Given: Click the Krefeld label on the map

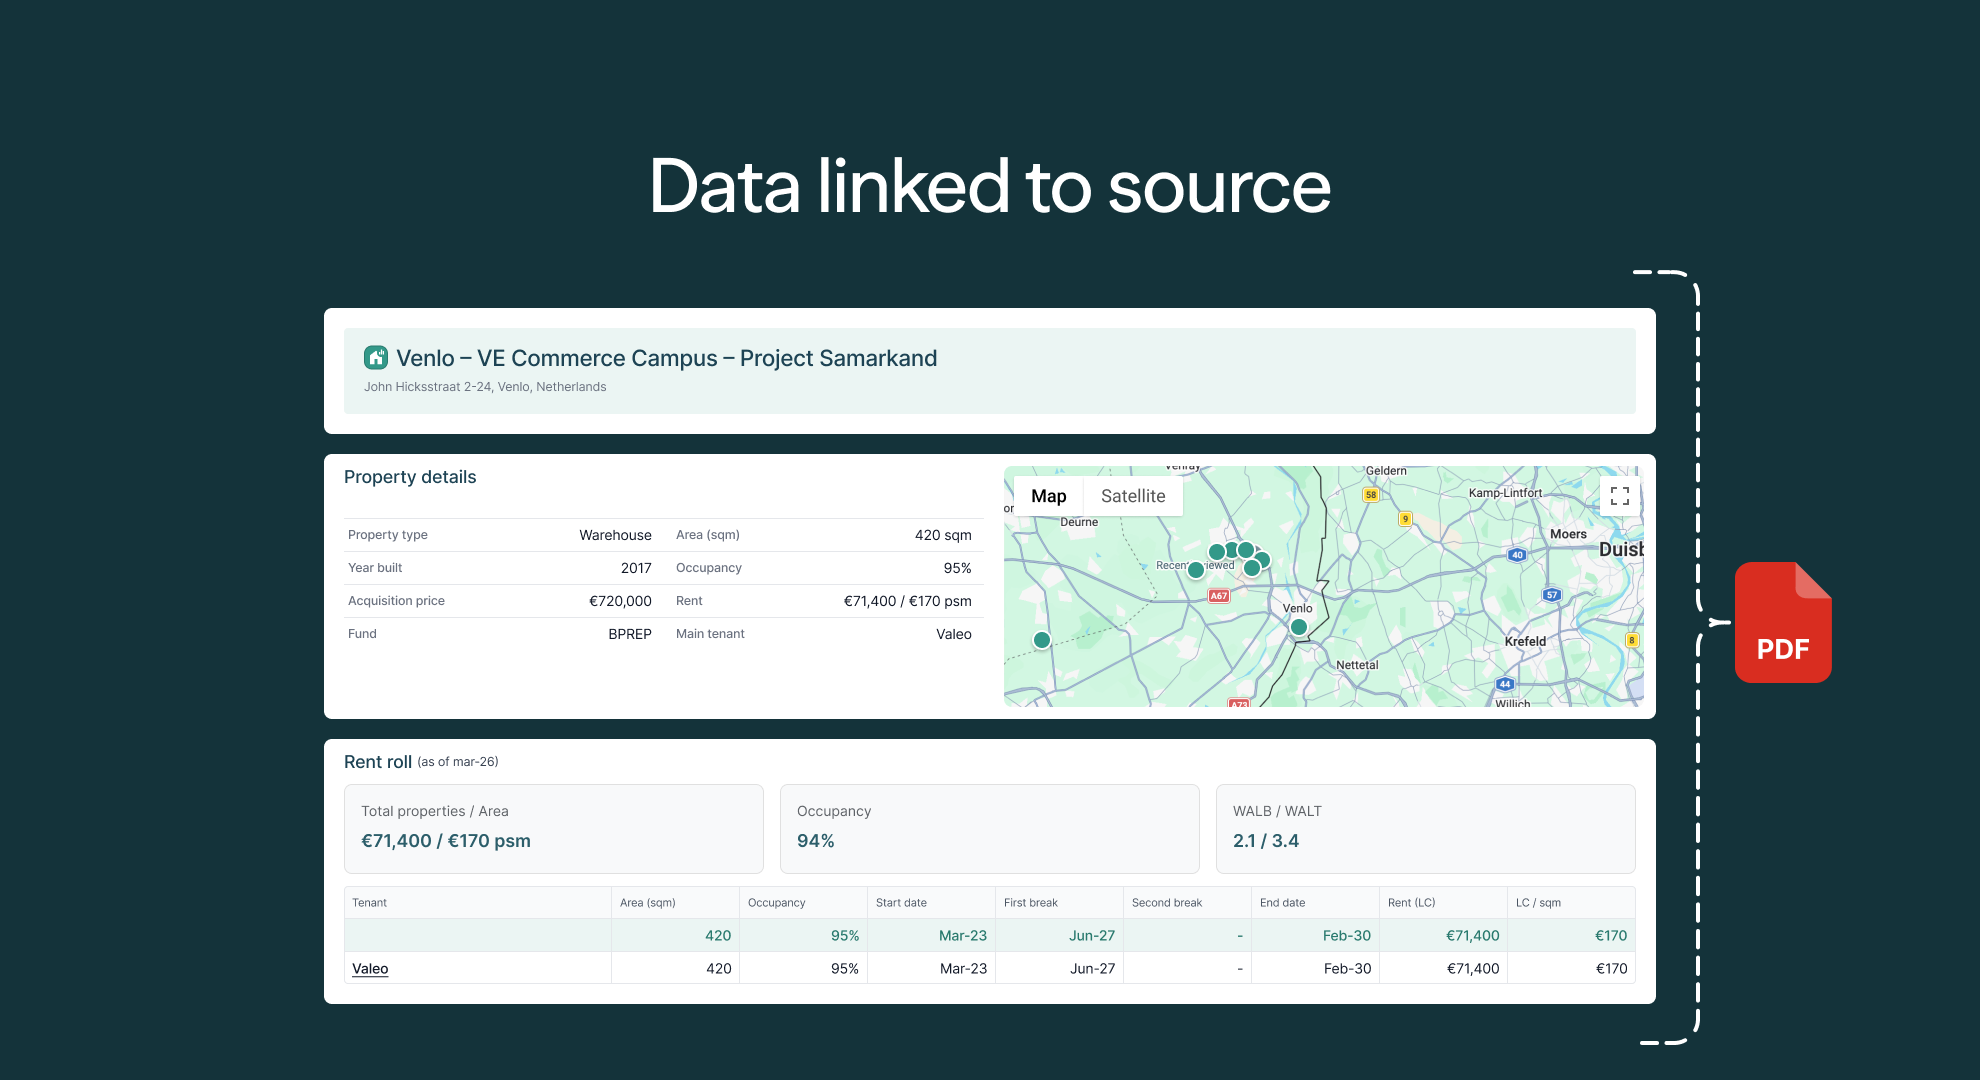Looking at the screenshot, I should click(x=1524, y=641).
